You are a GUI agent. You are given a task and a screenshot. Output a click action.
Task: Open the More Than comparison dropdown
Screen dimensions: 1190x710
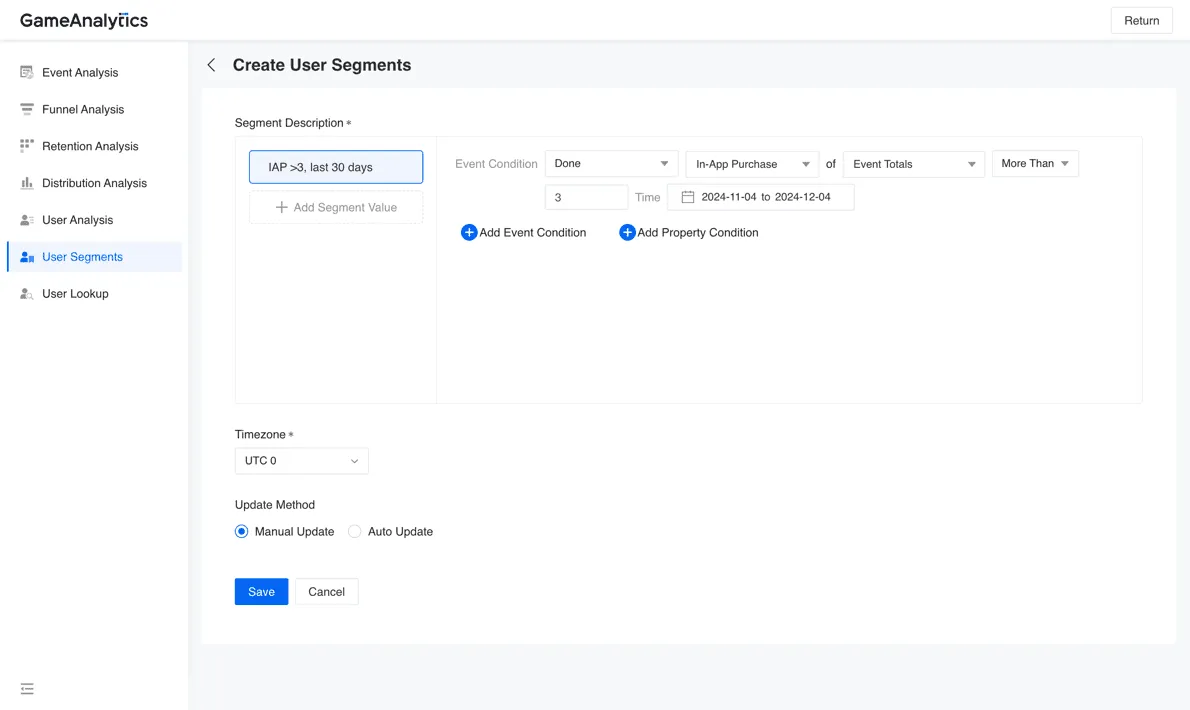(1035, 164)
